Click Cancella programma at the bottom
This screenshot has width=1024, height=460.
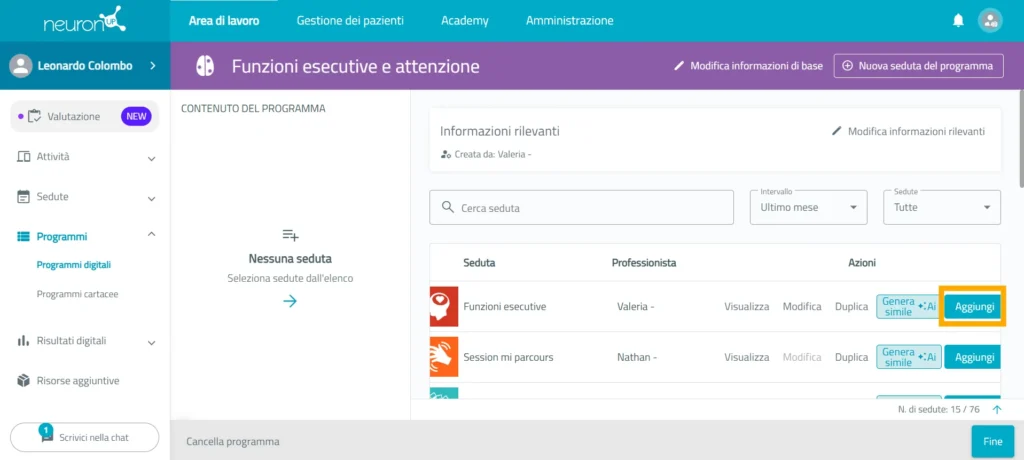pos(233,442)
